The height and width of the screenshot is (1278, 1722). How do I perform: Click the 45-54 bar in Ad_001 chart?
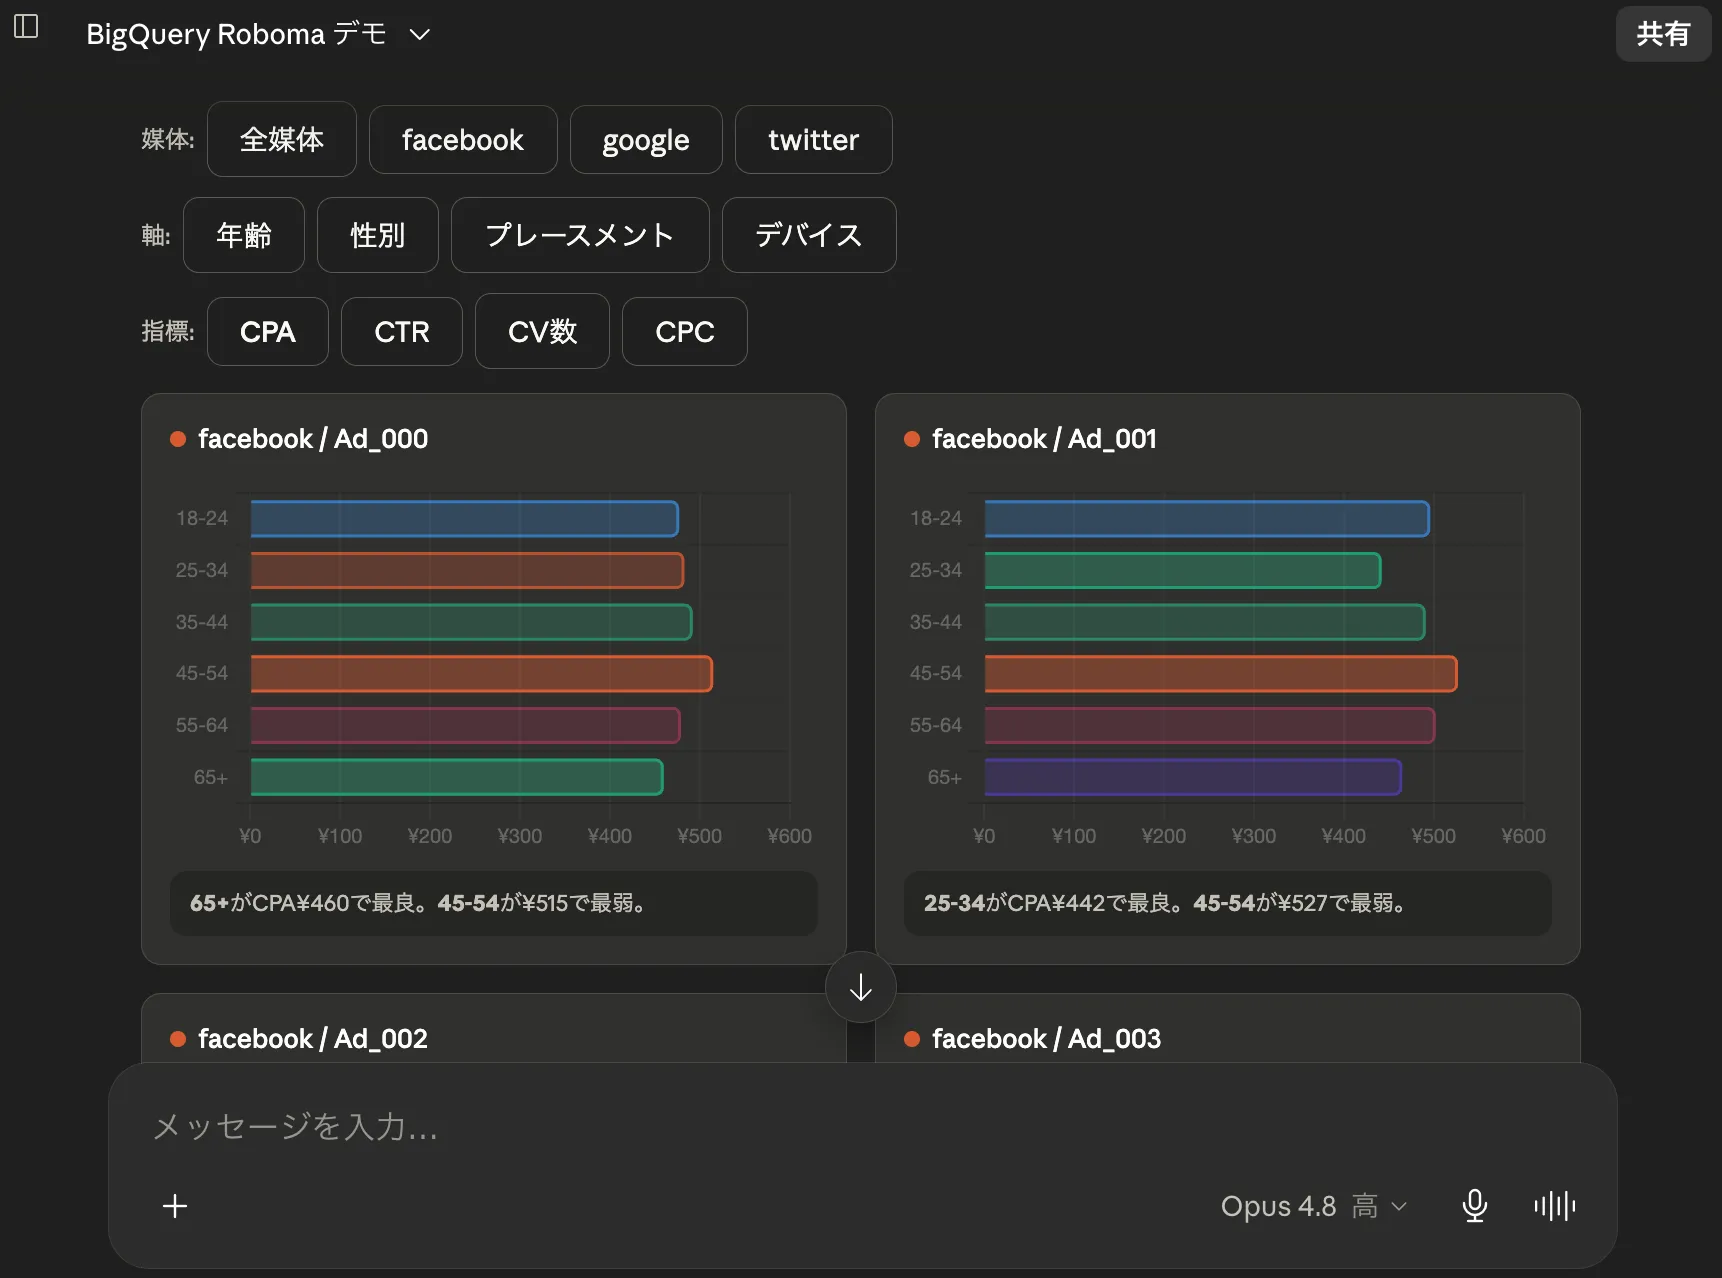(x=1221, y=674)
